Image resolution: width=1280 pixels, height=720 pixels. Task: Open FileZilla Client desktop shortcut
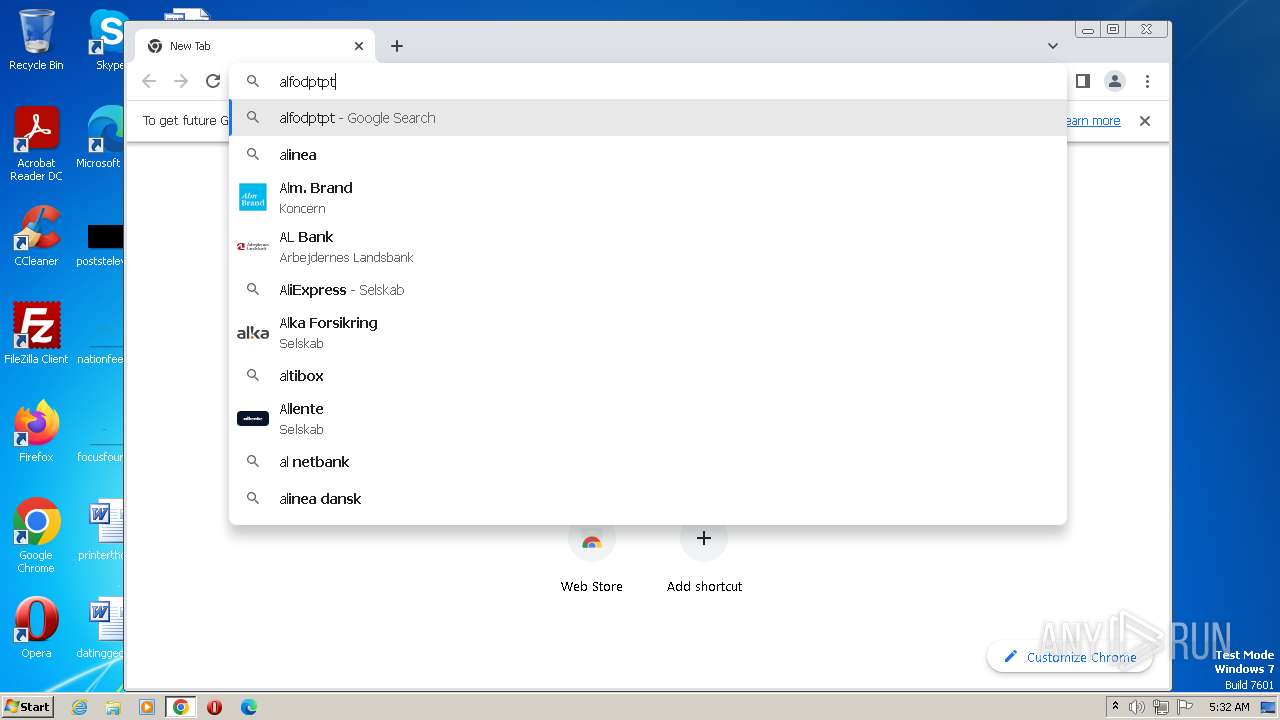click(36, 333)
